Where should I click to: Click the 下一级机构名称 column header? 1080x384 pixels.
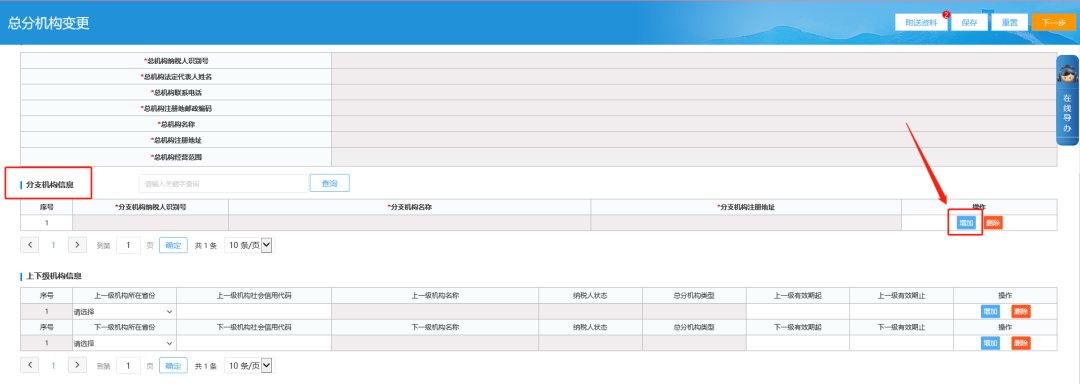[x=435, y=328]
